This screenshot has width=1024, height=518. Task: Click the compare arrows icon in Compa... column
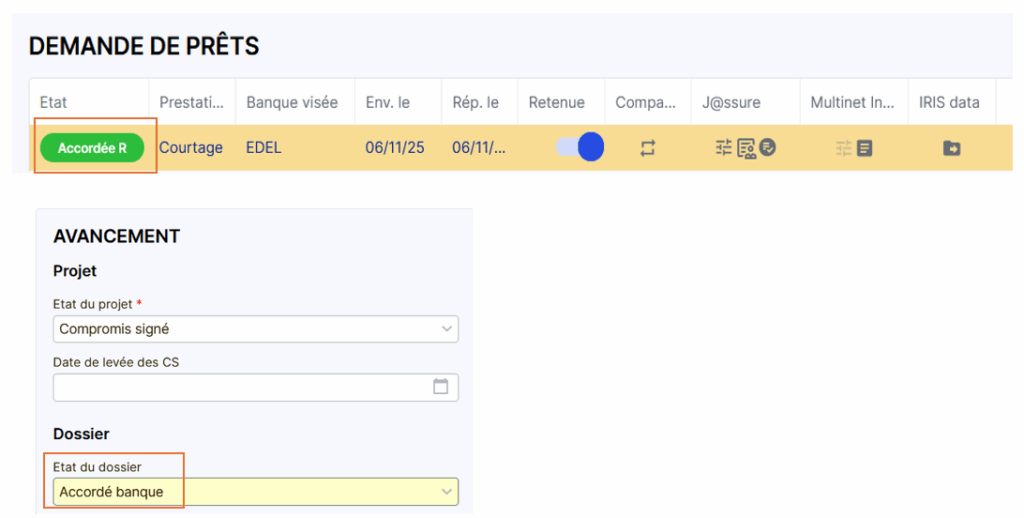pos(648,148)
